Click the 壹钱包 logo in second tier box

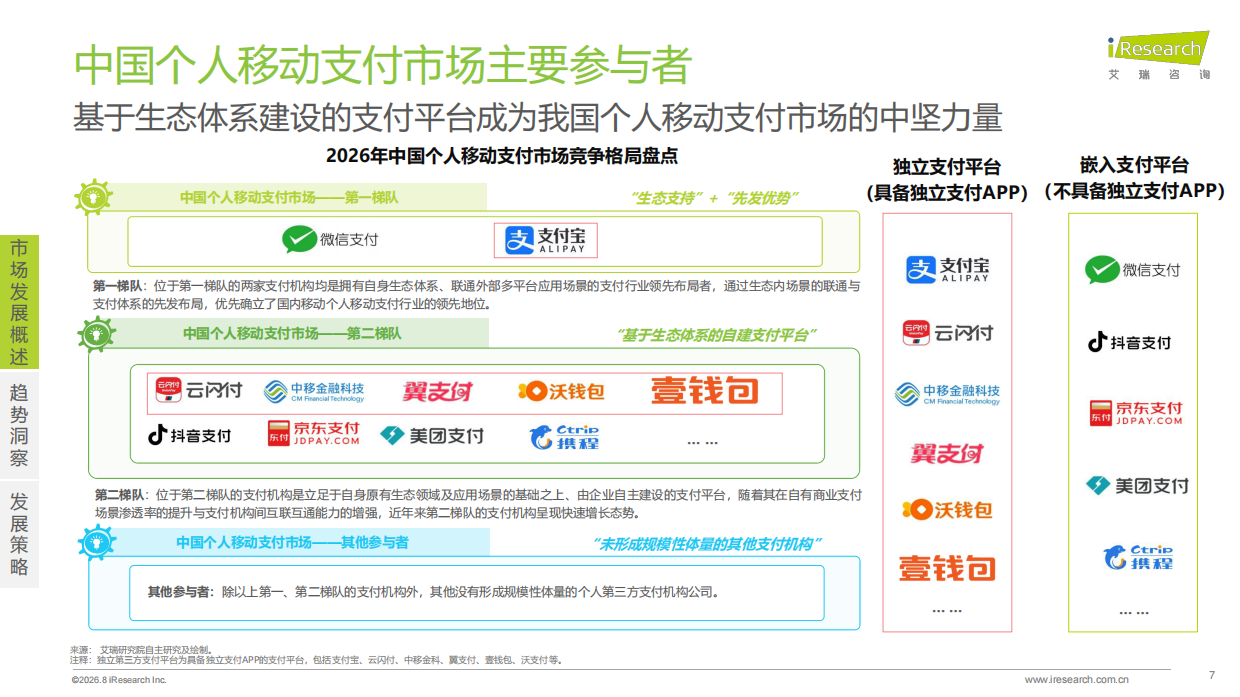pos(705,391)
